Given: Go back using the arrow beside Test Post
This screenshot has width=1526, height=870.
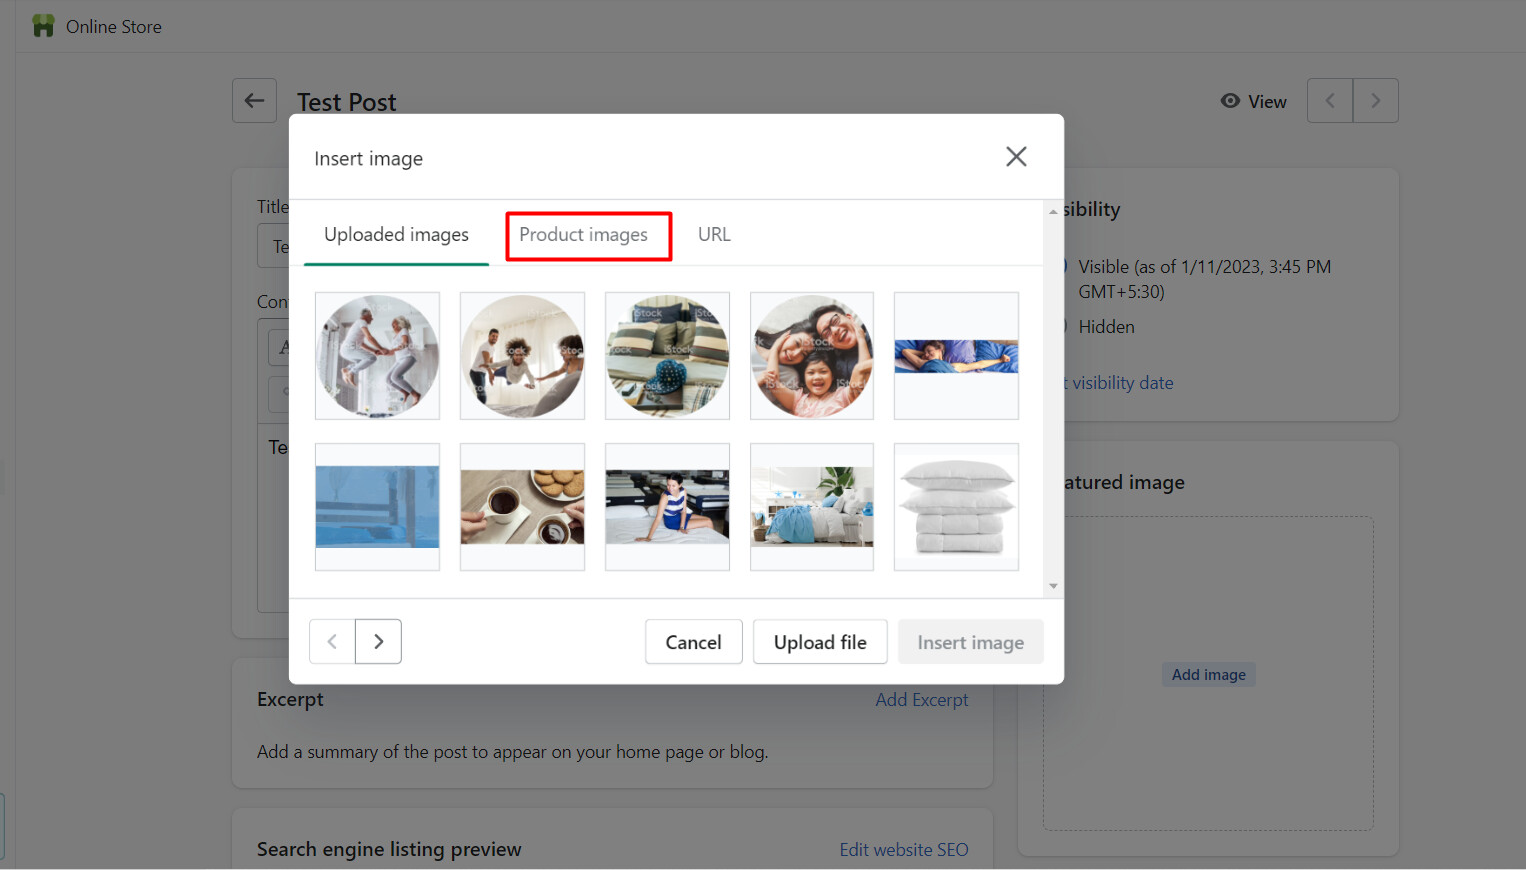Looking at the screenshot, I should (x=254, y=101).
